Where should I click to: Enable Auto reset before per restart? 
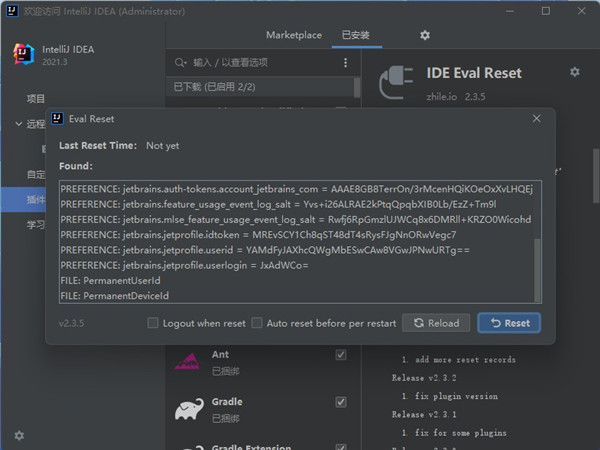[x=257, y=323]
